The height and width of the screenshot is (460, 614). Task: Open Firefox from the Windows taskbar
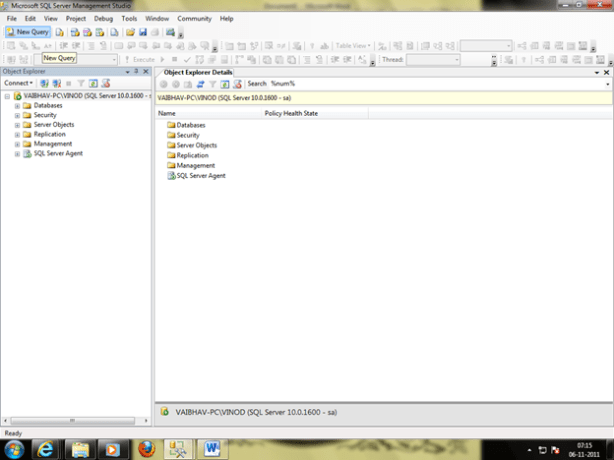(x=148, y=447)
